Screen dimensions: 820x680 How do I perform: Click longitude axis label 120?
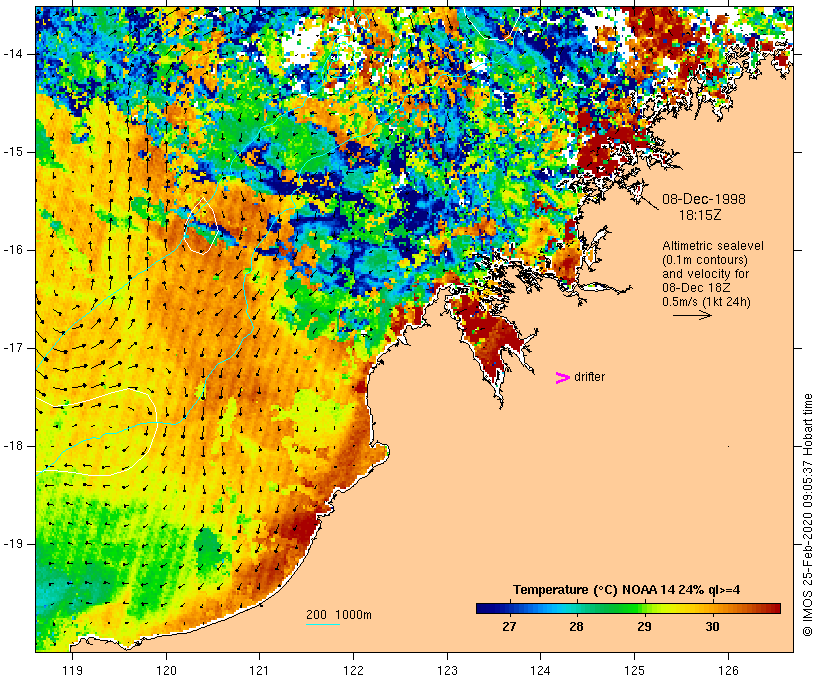coord(166,670)
